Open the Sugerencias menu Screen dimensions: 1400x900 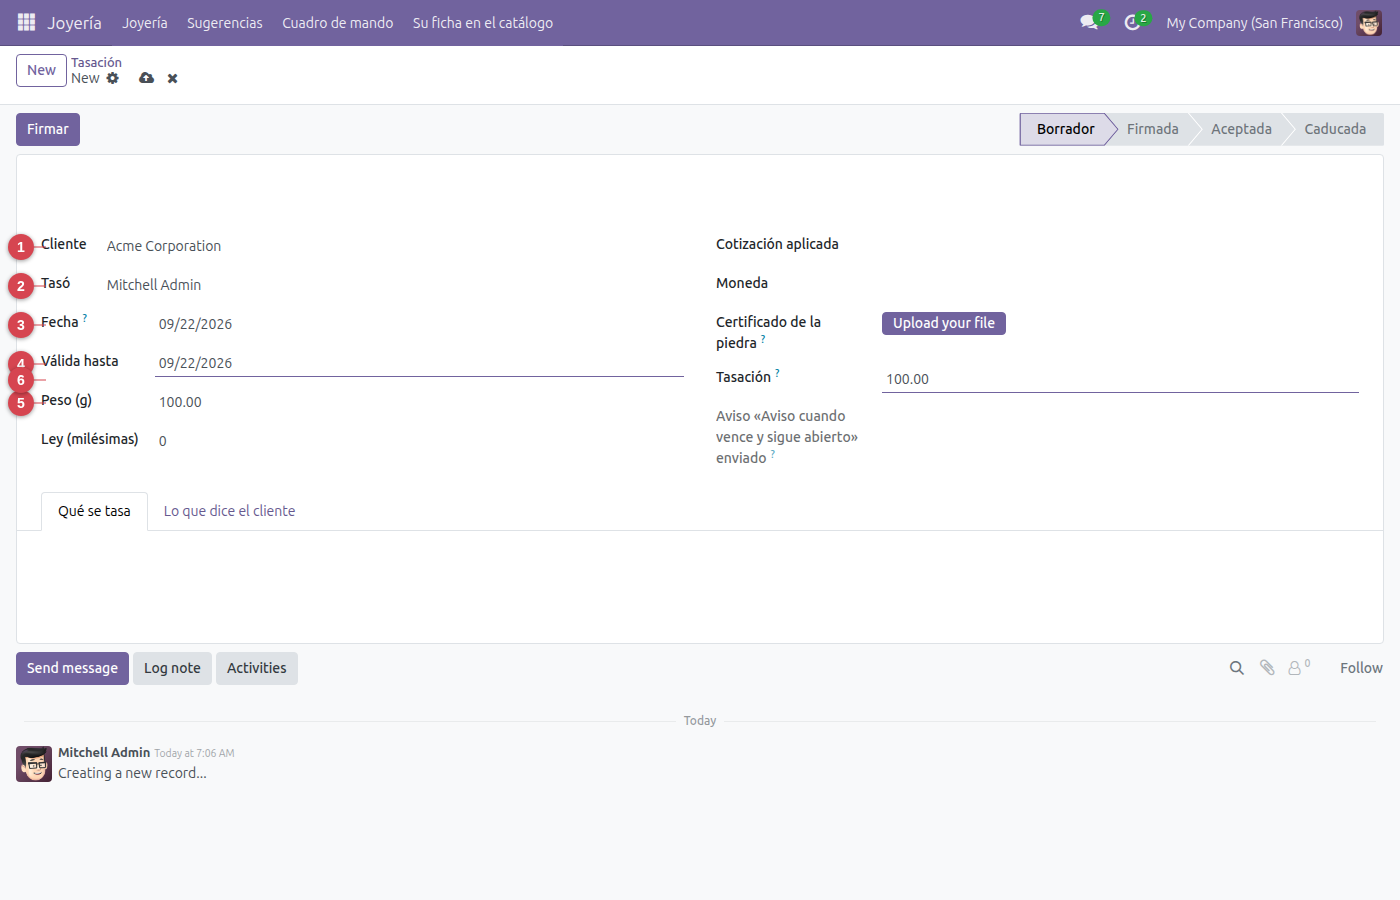[225, 22]
